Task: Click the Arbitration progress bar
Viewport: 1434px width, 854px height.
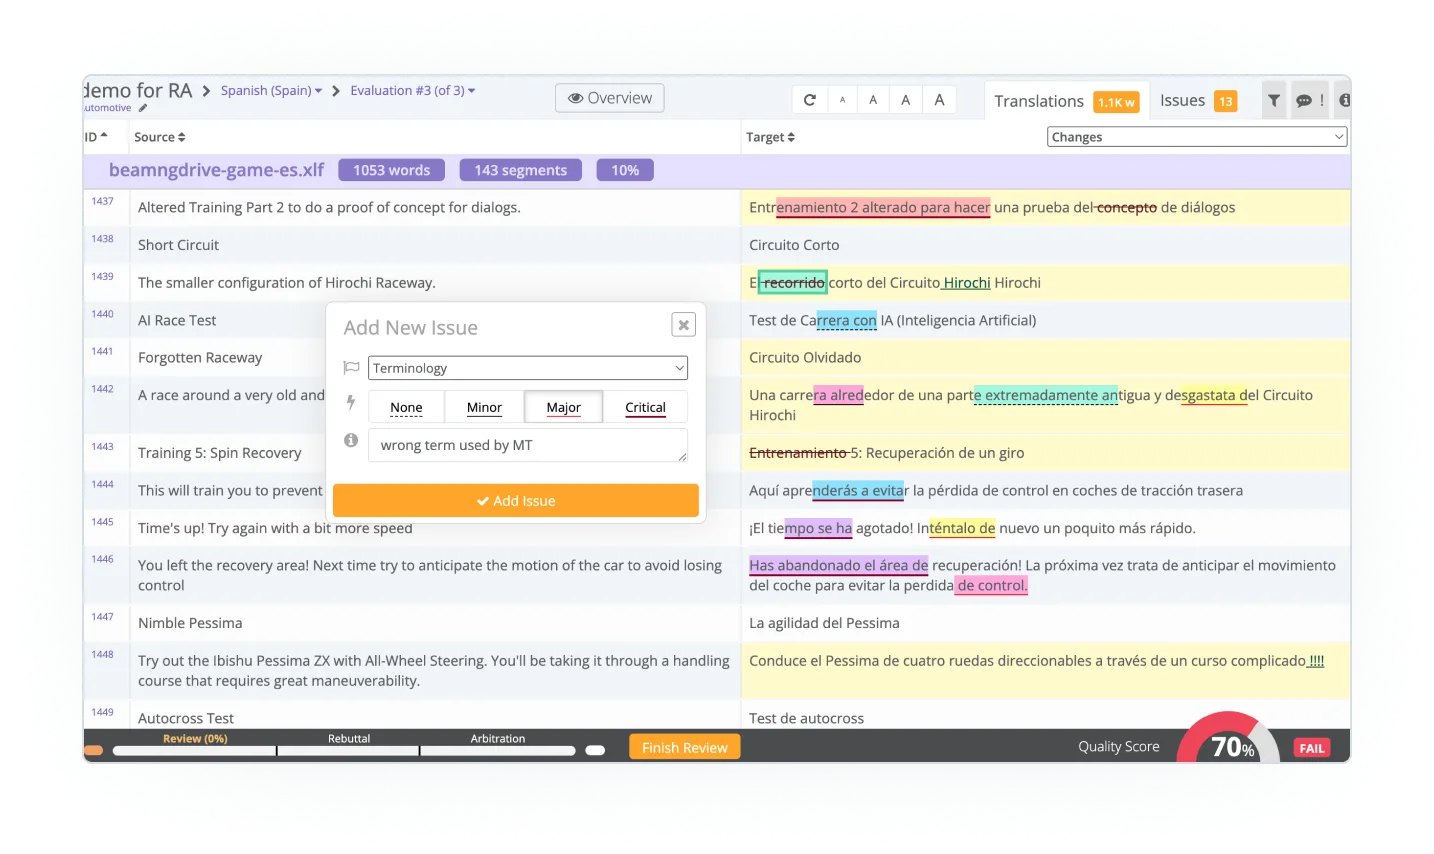Action: pyautogui.click(x=498, y=750)
